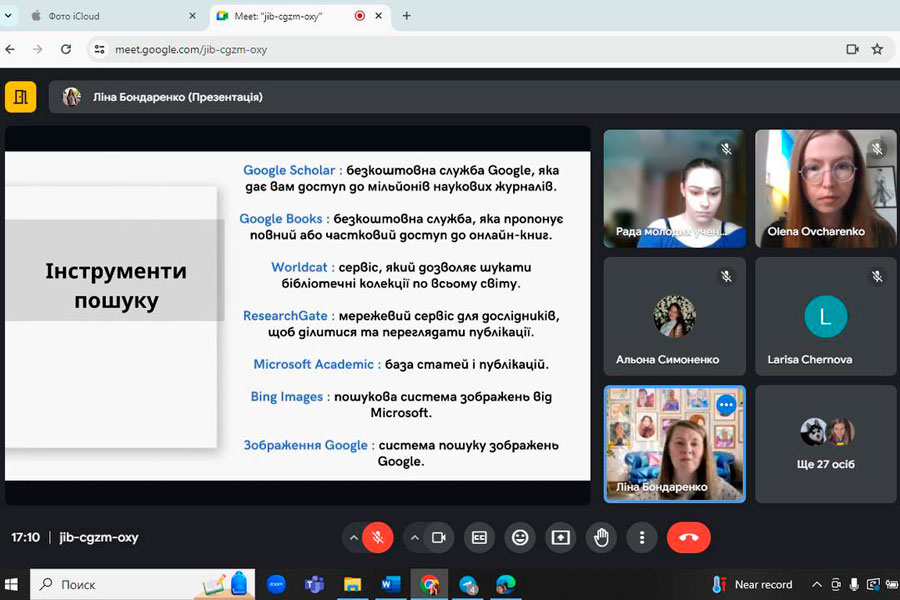Open Microsoft Edge from the taskbar

pyautogui.click(x=505, y=584)
